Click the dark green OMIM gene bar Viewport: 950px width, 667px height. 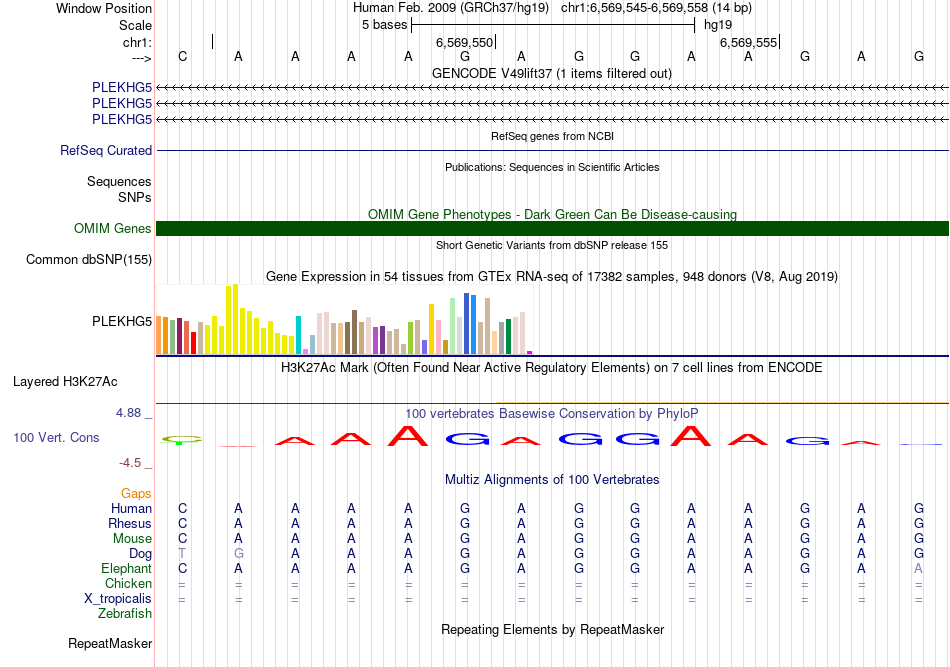[x=552, y=228]
